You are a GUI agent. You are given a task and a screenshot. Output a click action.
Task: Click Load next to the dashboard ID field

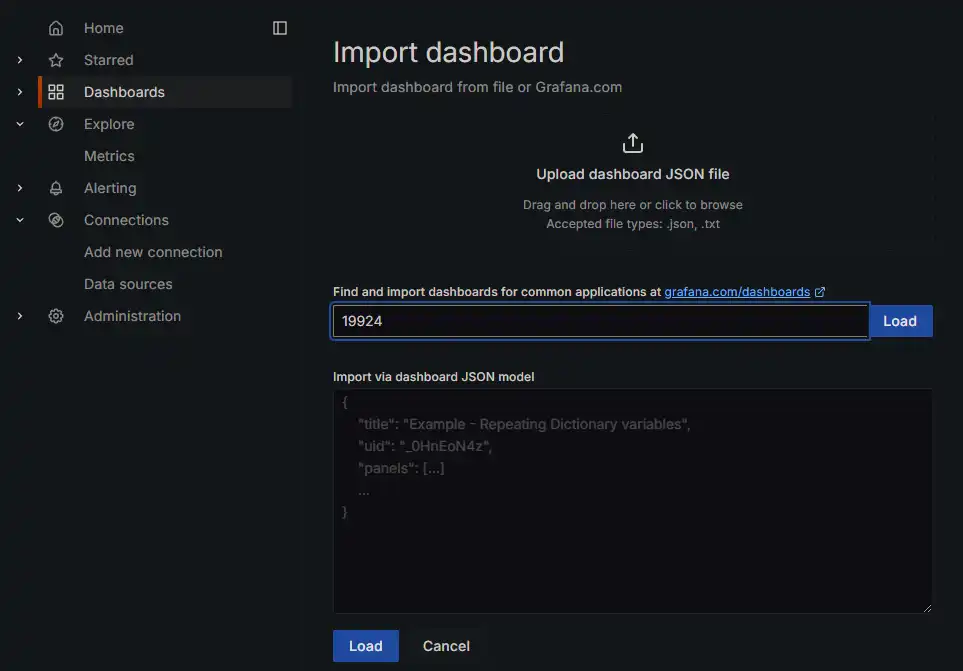click(900, 320)
